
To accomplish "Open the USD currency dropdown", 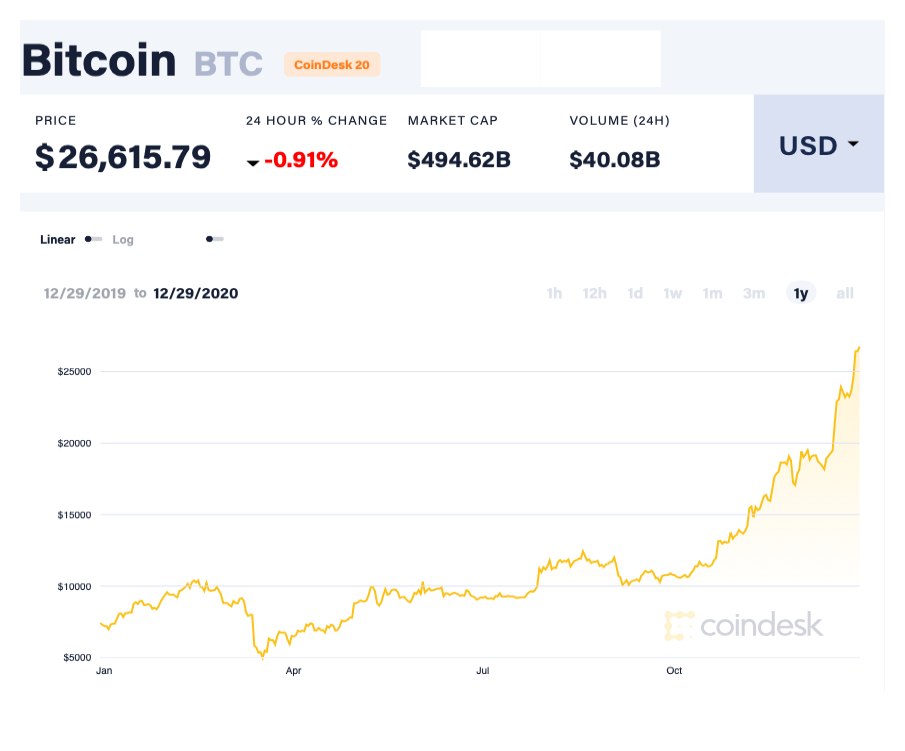I will (818, 145).
